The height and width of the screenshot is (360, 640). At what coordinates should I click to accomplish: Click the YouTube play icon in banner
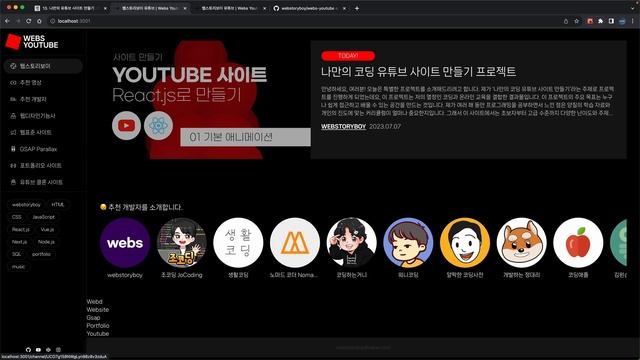click(126, 125)
